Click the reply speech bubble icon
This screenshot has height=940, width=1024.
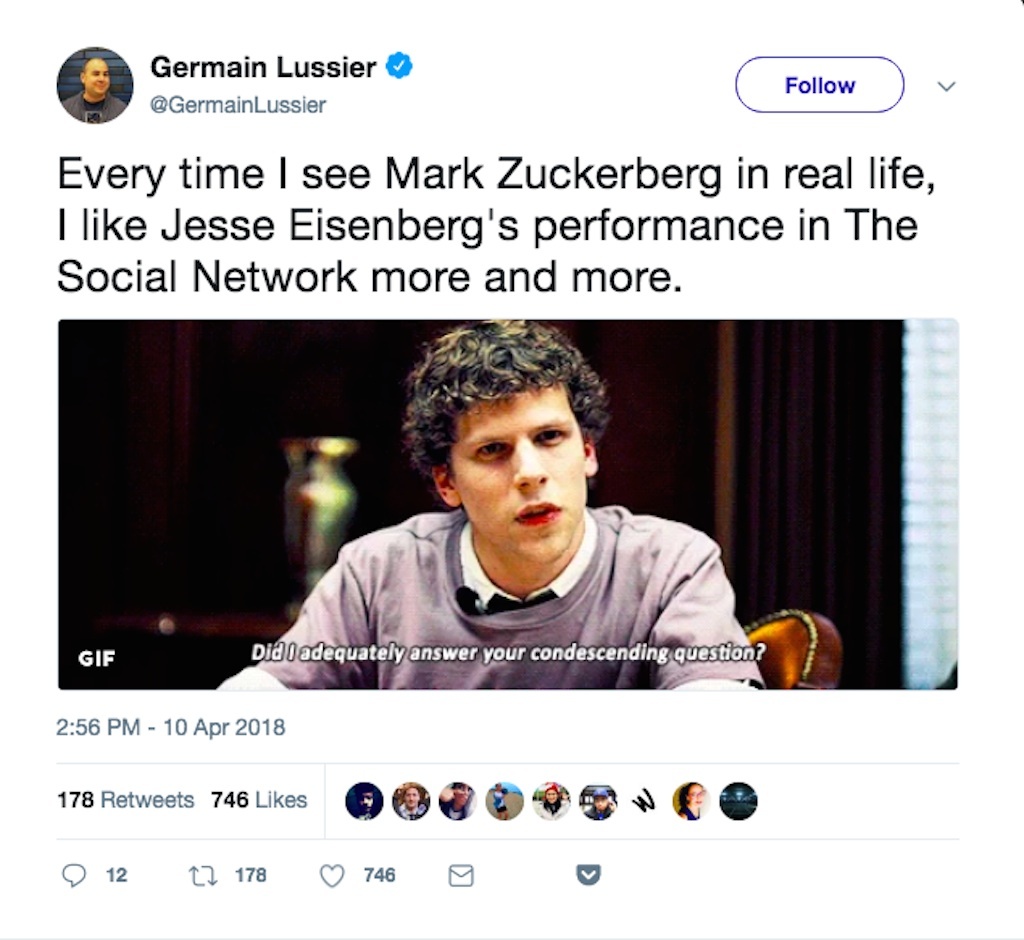75,876
